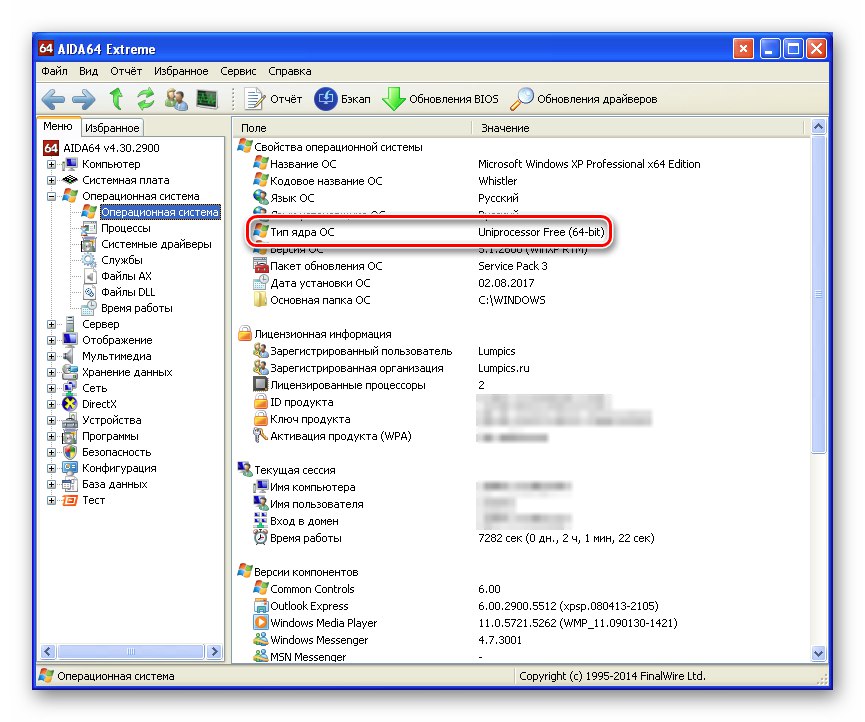
Task: Click the tree horizontal scrollbar right arrow
Action: pos(215,651)
